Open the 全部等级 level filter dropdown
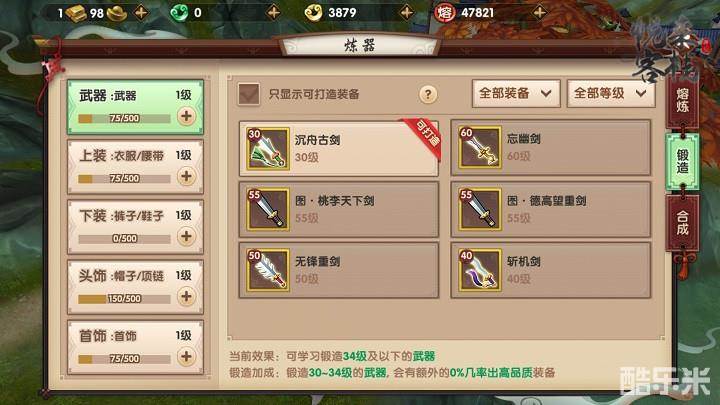Viewport: 720px width, 405px height. pos(611,94)
